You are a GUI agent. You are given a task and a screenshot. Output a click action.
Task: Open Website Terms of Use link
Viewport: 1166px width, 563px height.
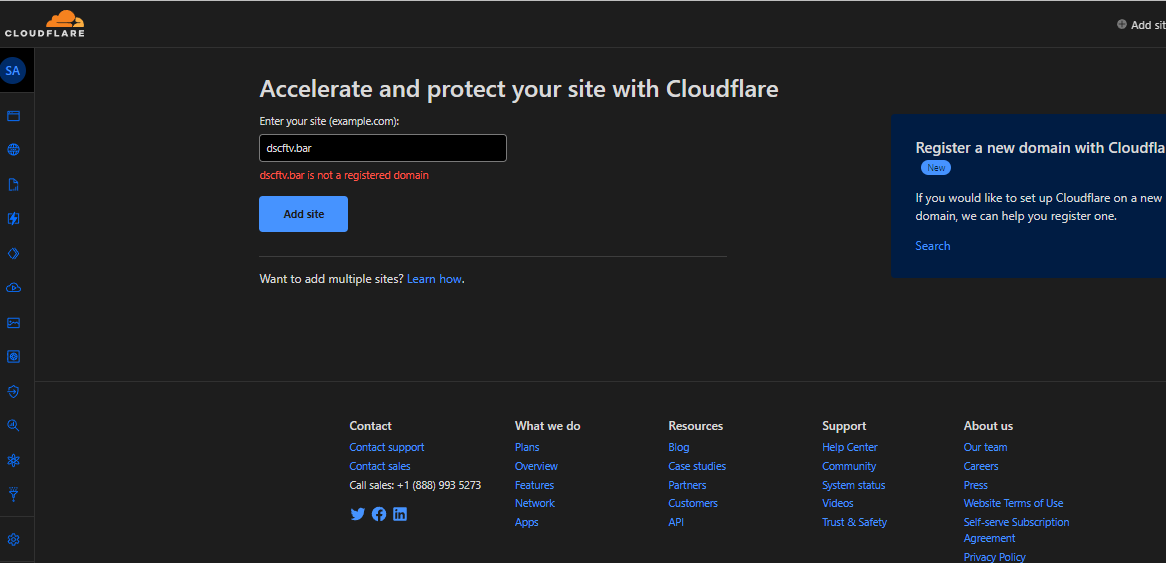[x=1014, y=504]
